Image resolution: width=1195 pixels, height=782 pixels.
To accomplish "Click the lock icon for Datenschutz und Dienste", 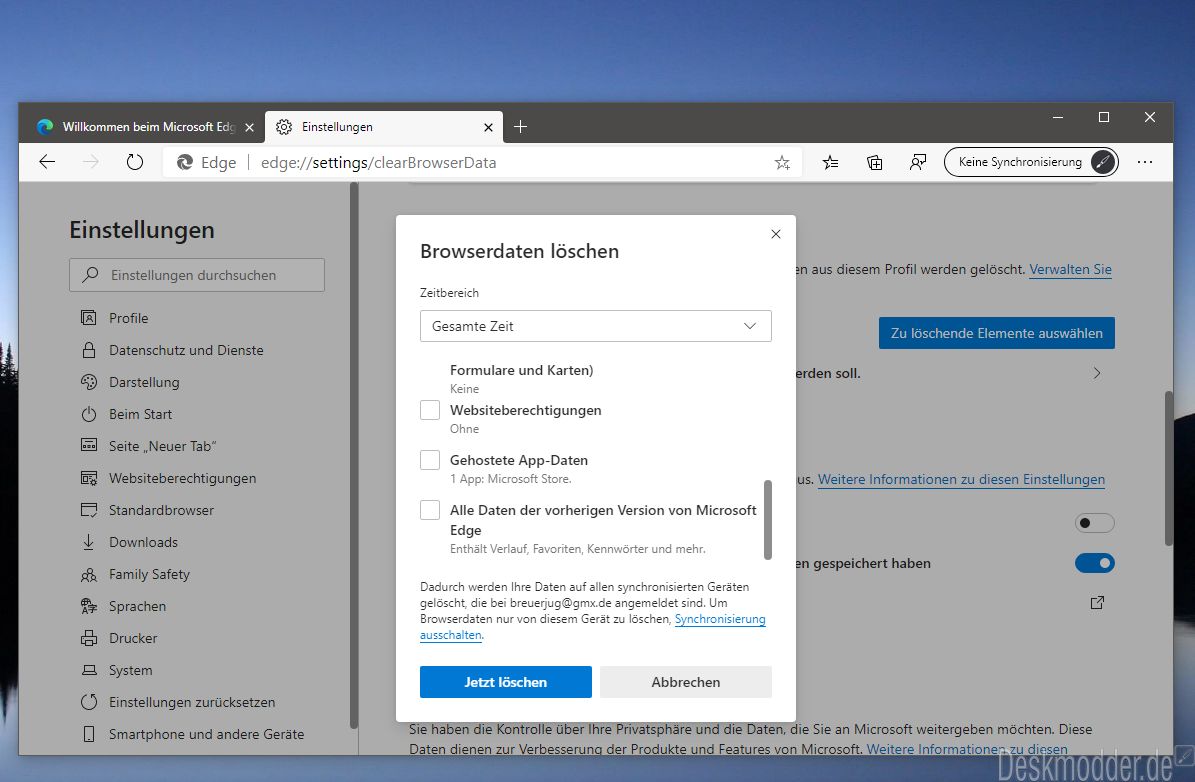I will tap(89, 350).
